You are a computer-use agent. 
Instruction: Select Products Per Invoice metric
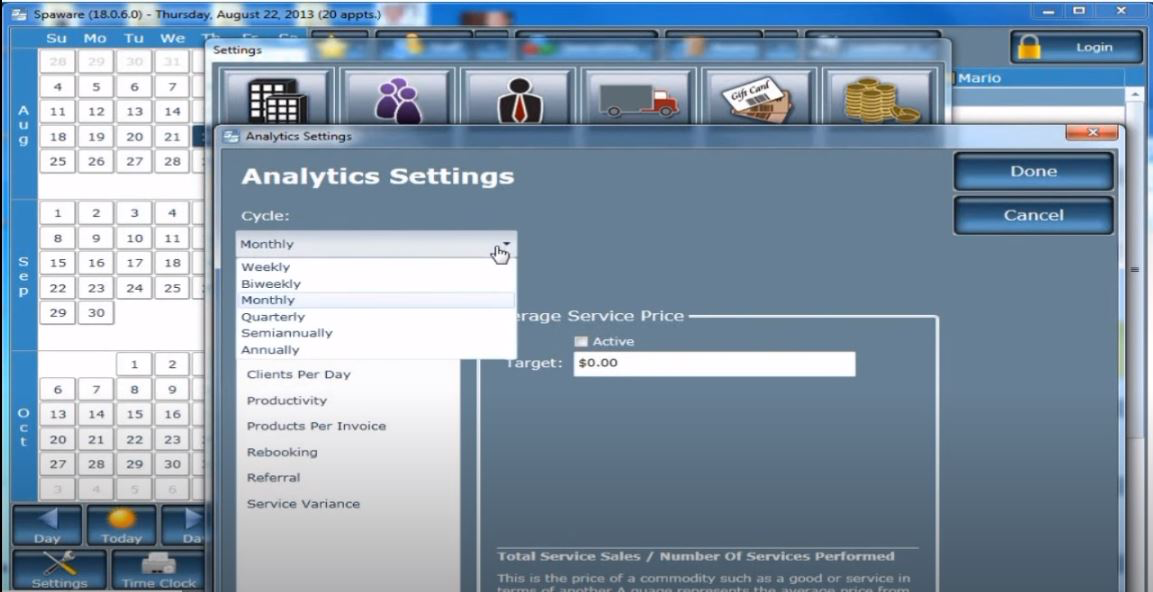pyautogui.click(x=316, y=427)
